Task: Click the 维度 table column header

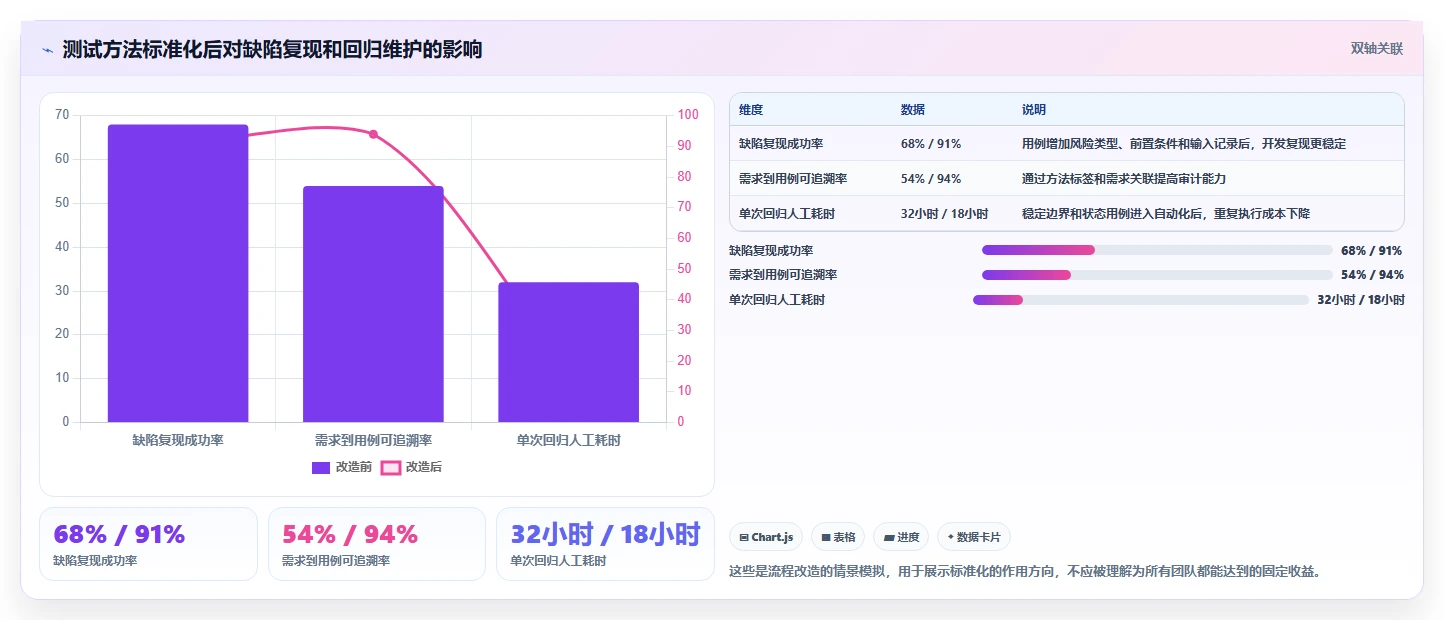Action: pos(751,109)
